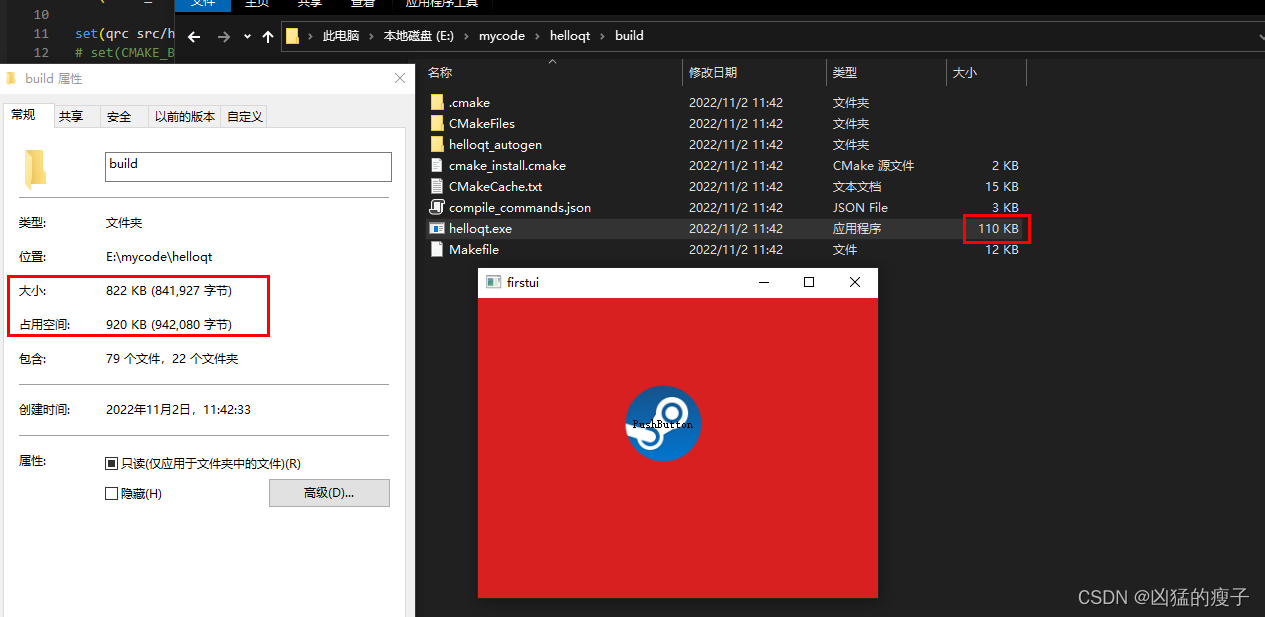
Task: Switch to 以前的版本 tab in properties dialog
Action: tap(185, 117)
